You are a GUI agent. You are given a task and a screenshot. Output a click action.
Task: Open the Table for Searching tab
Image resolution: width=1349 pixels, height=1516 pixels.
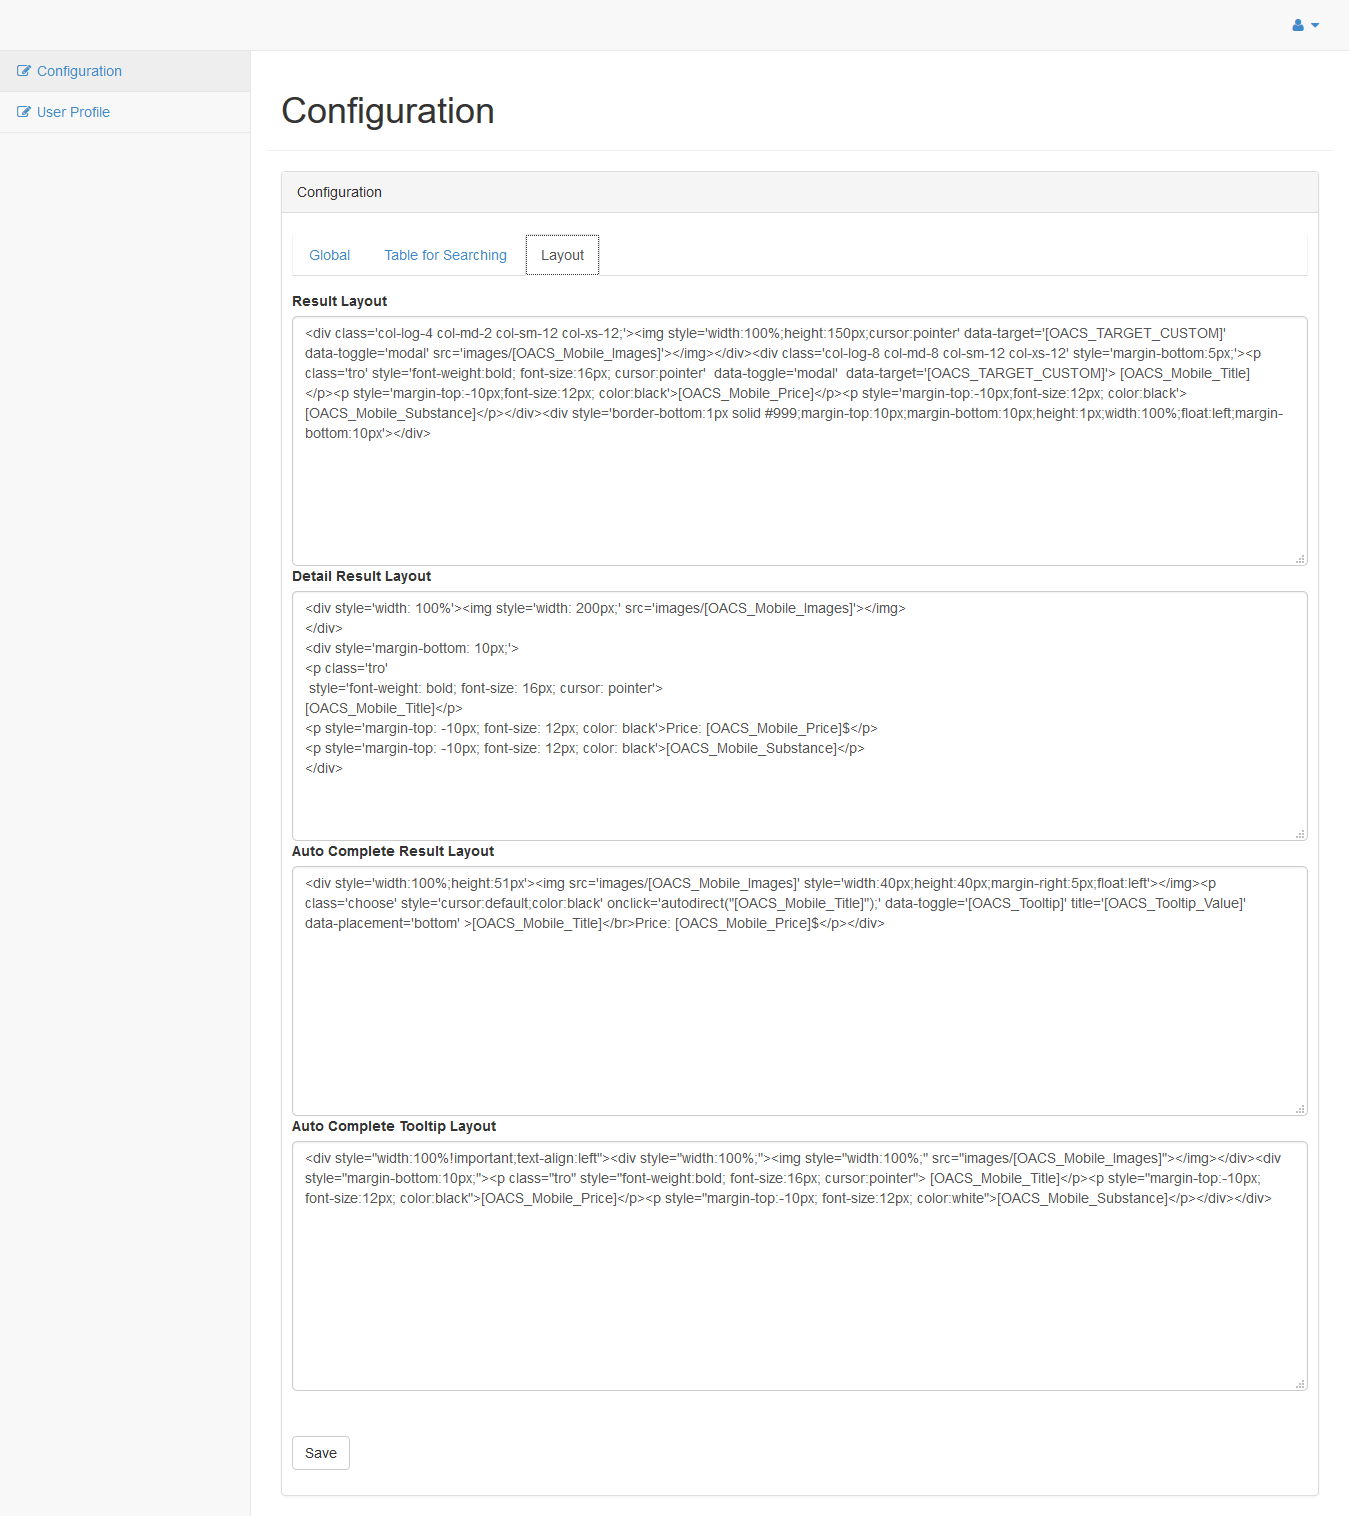coord(445,255)
